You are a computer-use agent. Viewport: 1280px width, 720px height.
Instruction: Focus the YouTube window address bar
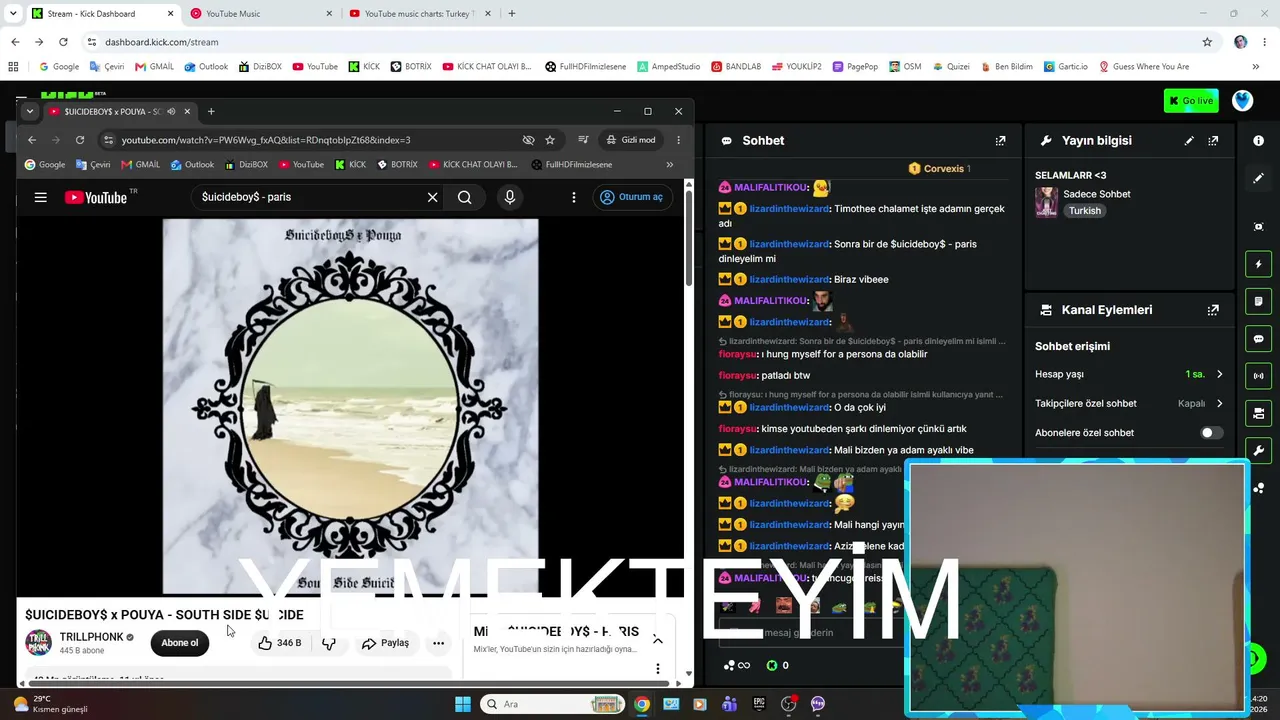point(315,140)
